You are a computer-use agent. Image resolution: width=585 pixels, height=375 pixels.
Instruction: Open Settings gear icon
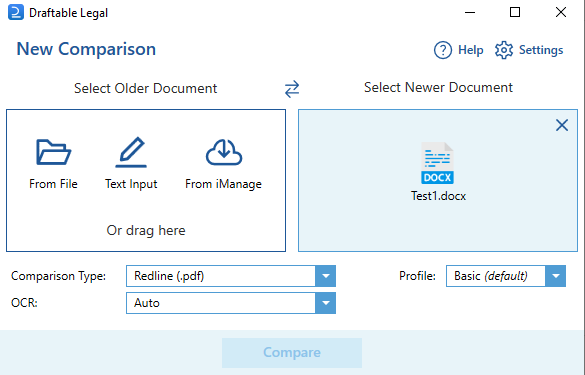(504, 50)
